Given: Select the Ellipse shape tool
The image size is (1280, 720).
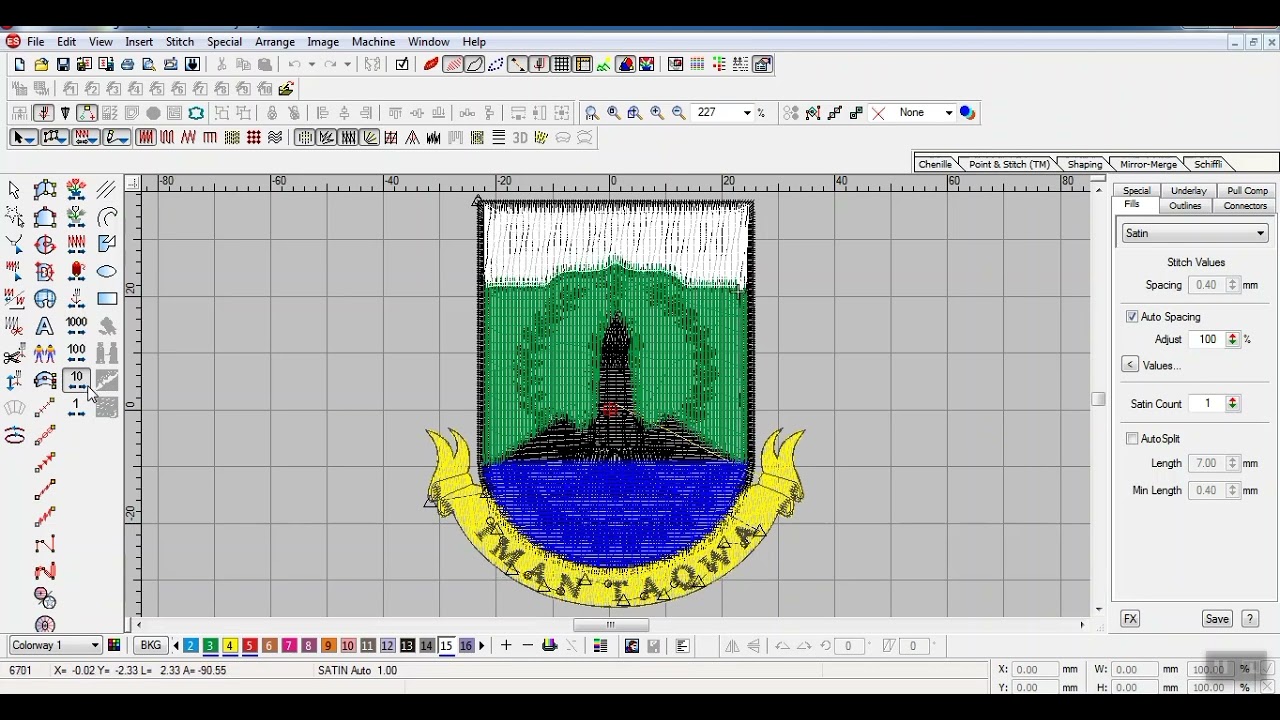Looking at the screenshot, I should pyautogui.click(x=107, y=271).
